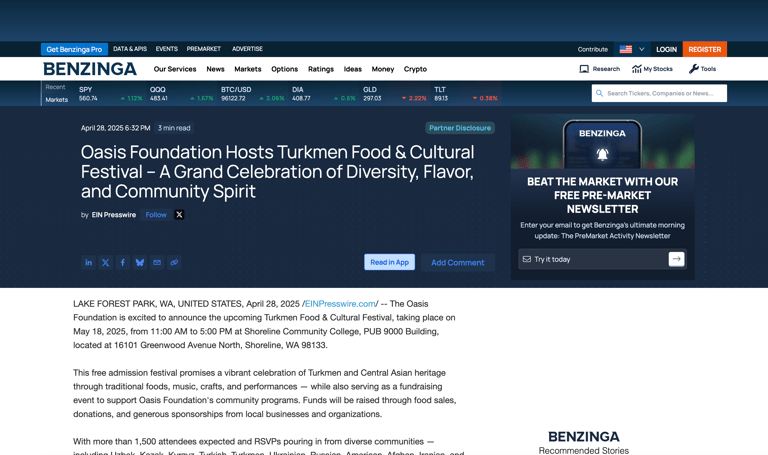This screenshot has width=768, height=455.
Task: Select the QQQ ticker
Action: coord(181,94)
